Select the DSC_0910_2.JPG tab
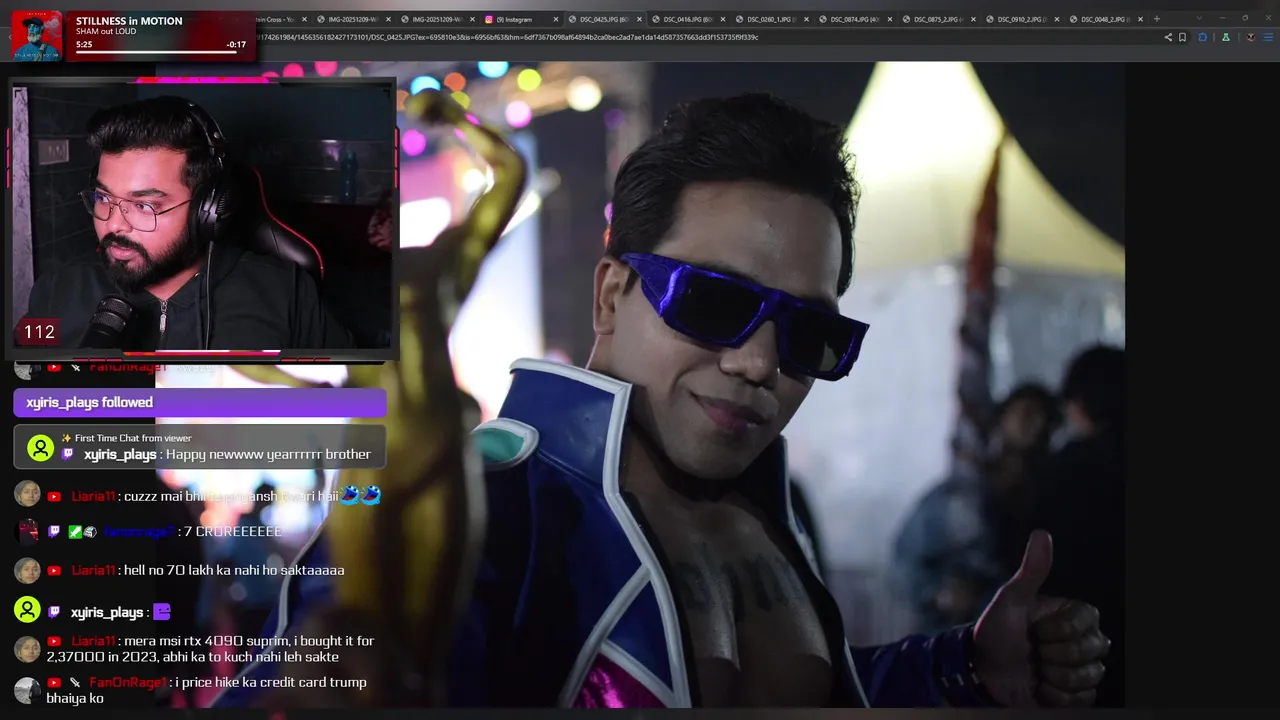 (1023, 19)
